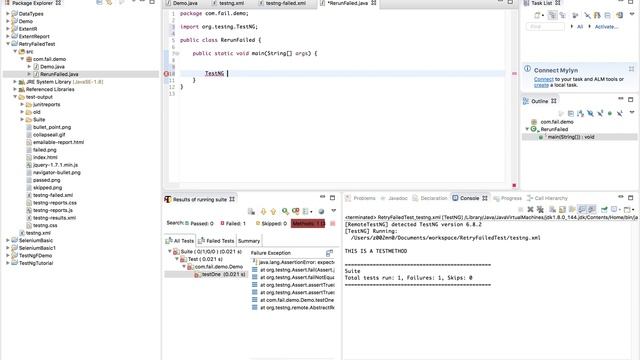Viewport: 640px width, 360px height.
Task: Toggle Hide Static Members in Outline
Action: click(x=600, y=113)
